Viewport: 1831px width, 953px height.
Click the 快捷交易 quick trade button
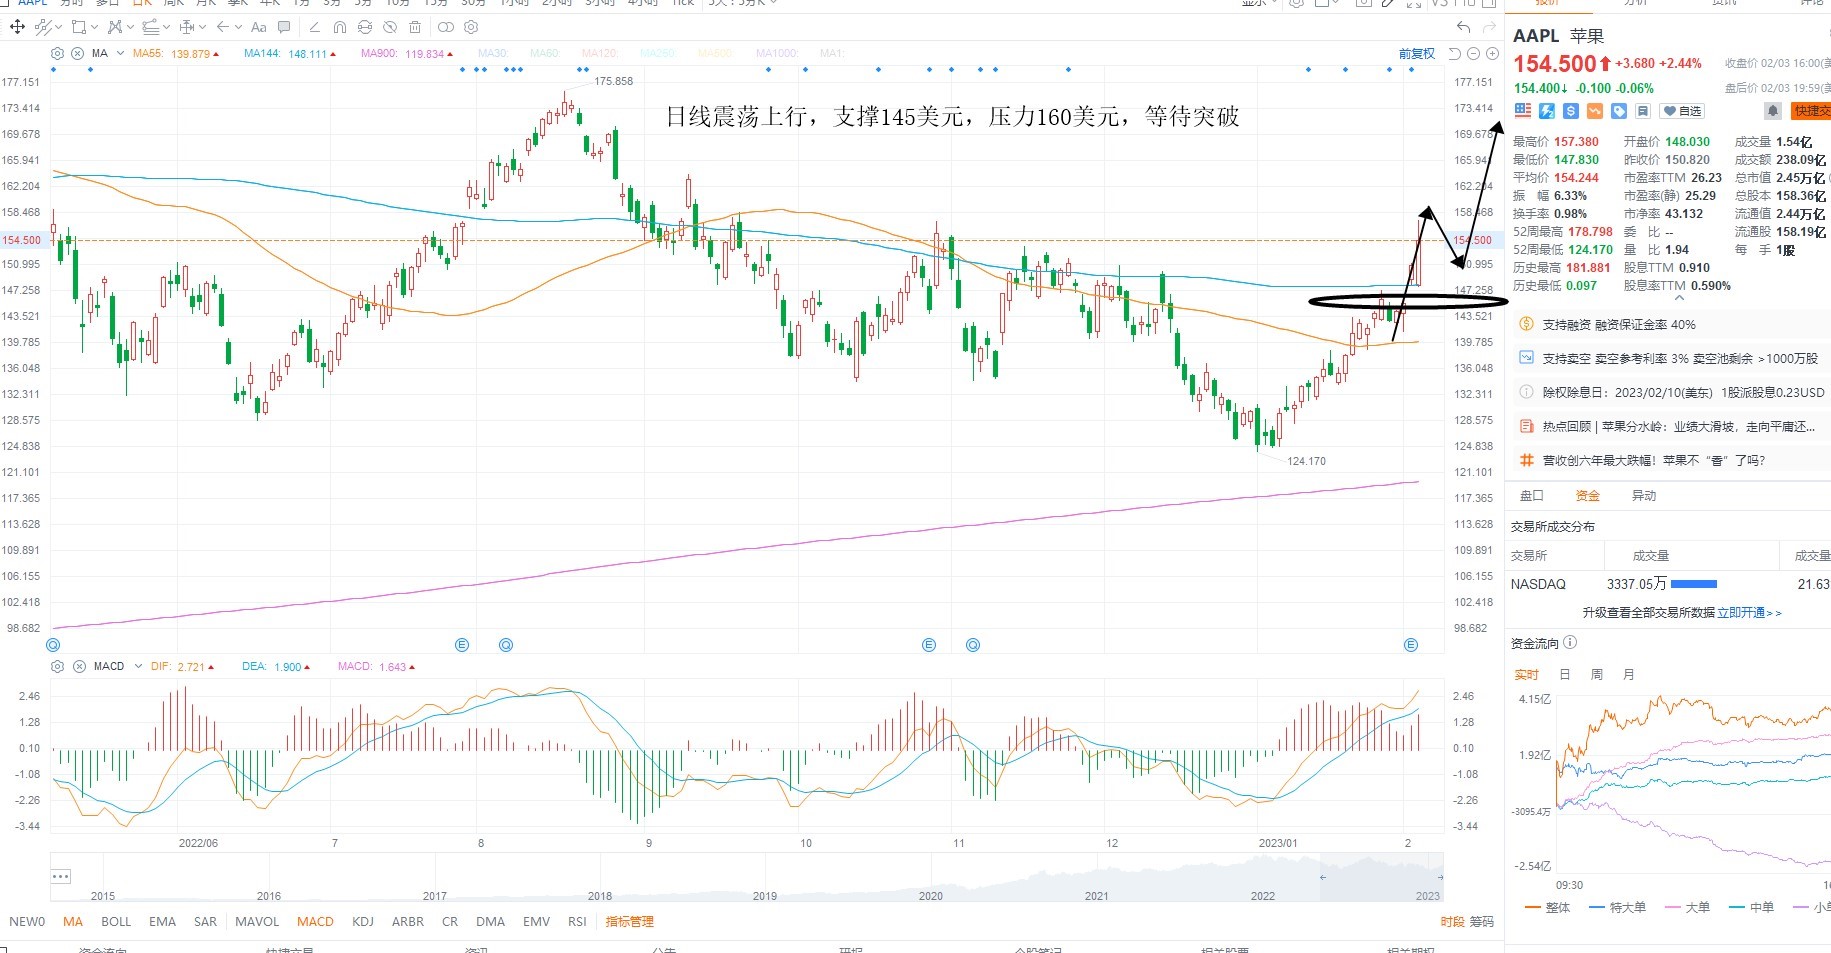[x=1811, y=111]
